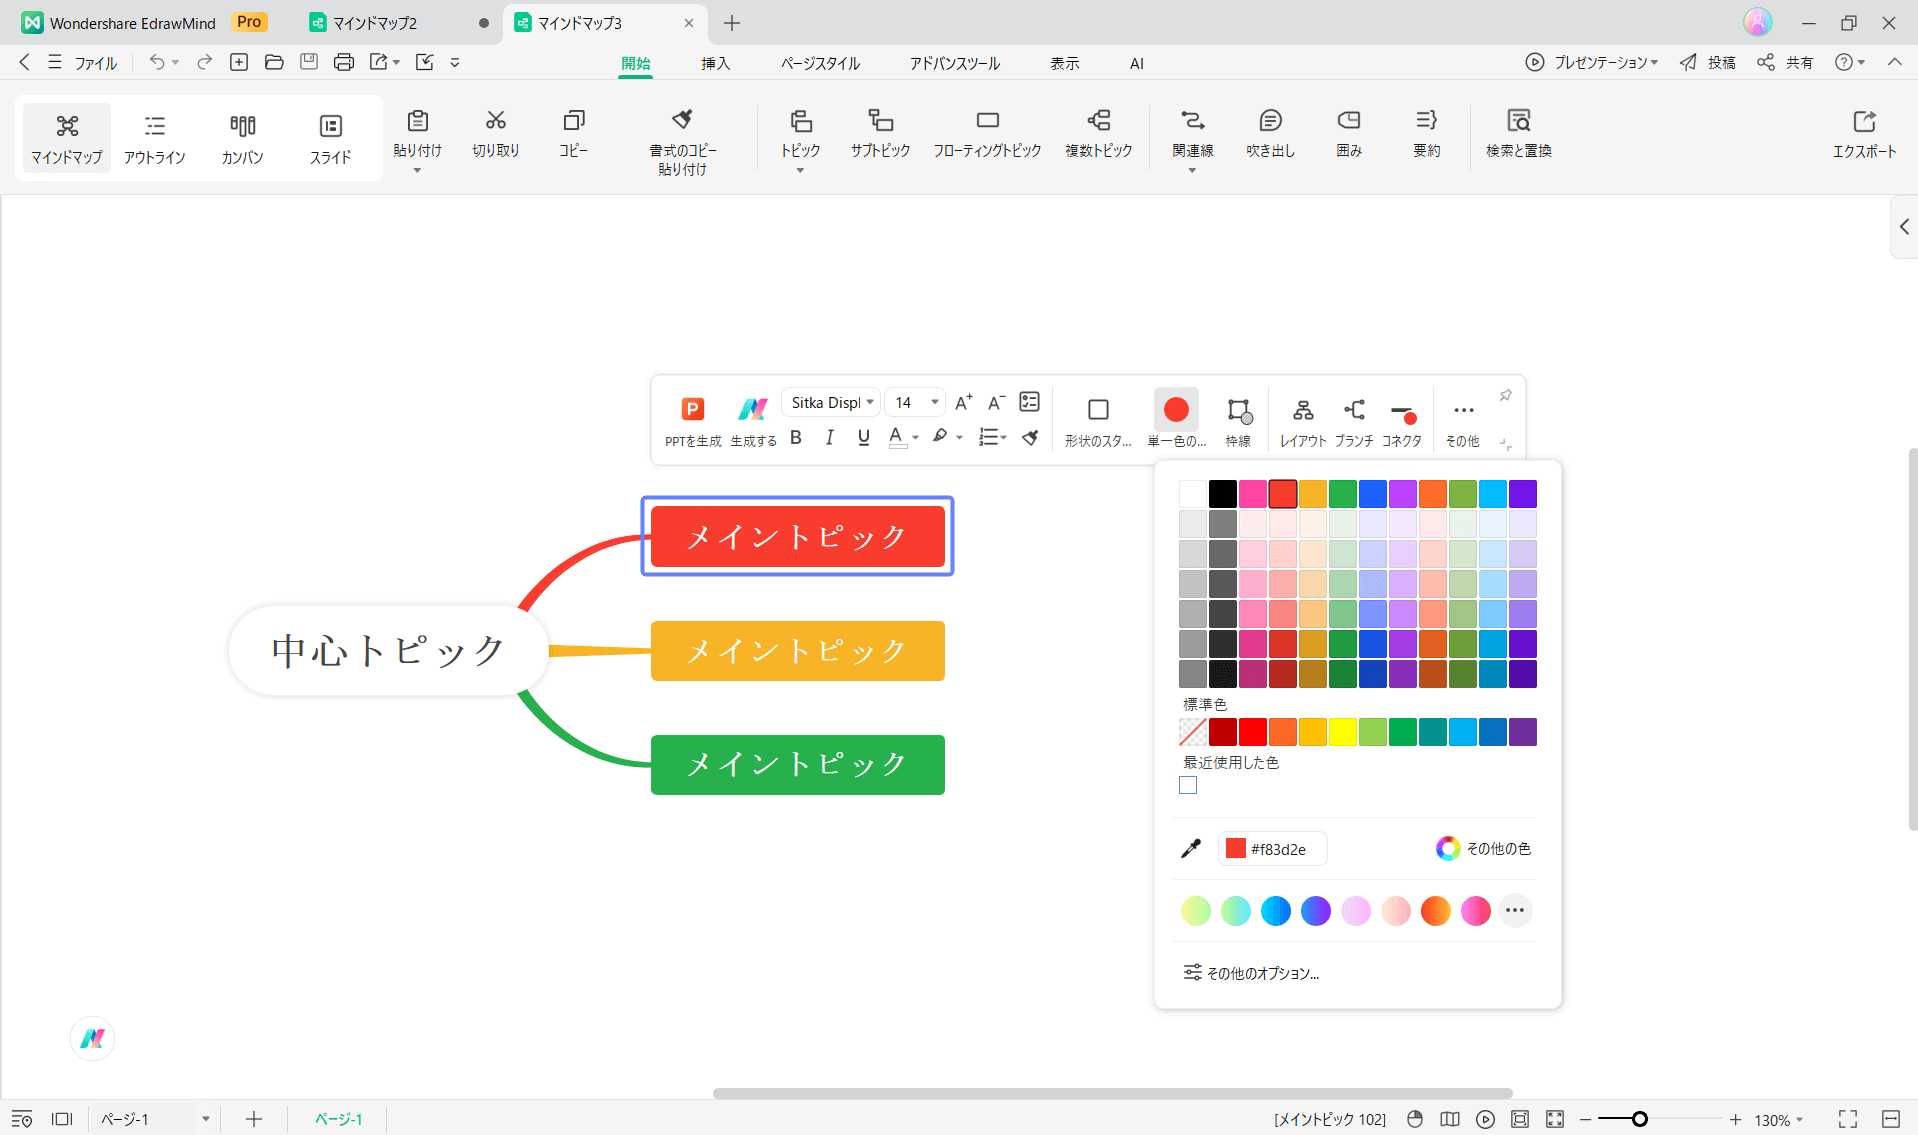The height and width of the screenshot is (1135, 1918).
Task: Open Branch (ブランチ) options
Action: [x=1354, y=420]
